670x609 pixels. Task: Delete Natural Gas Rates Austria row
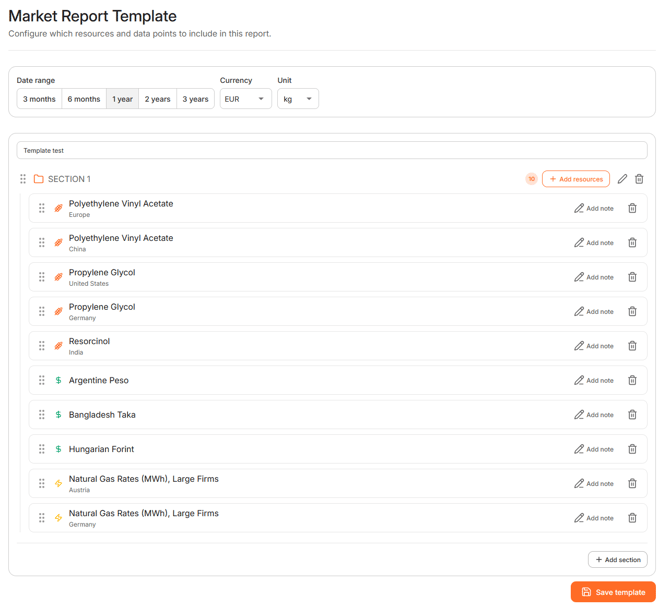632,483
